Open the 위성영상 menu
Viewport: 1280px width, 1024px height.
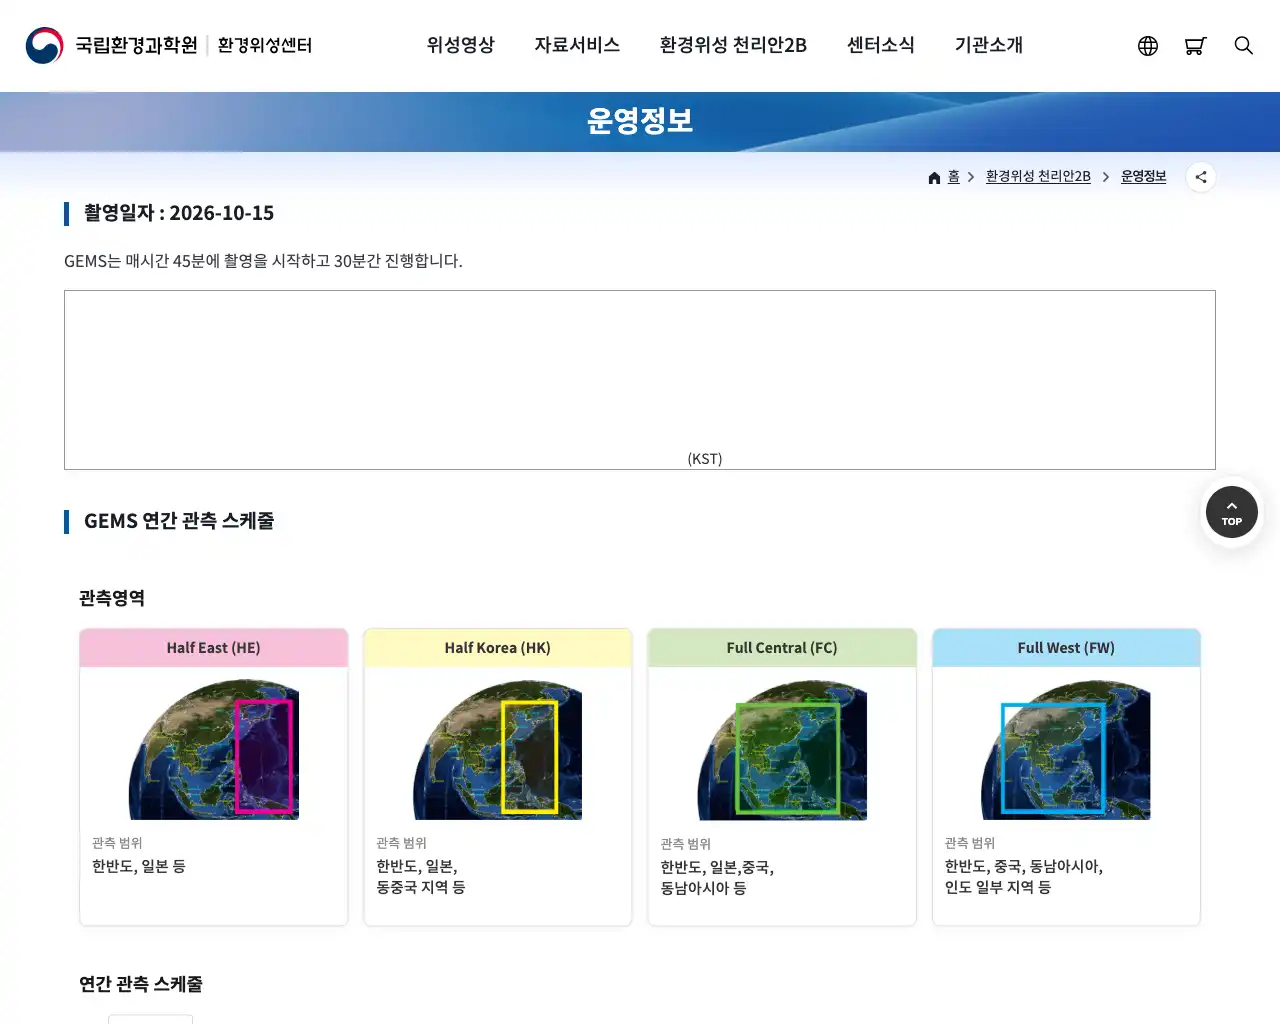(461, 45)
